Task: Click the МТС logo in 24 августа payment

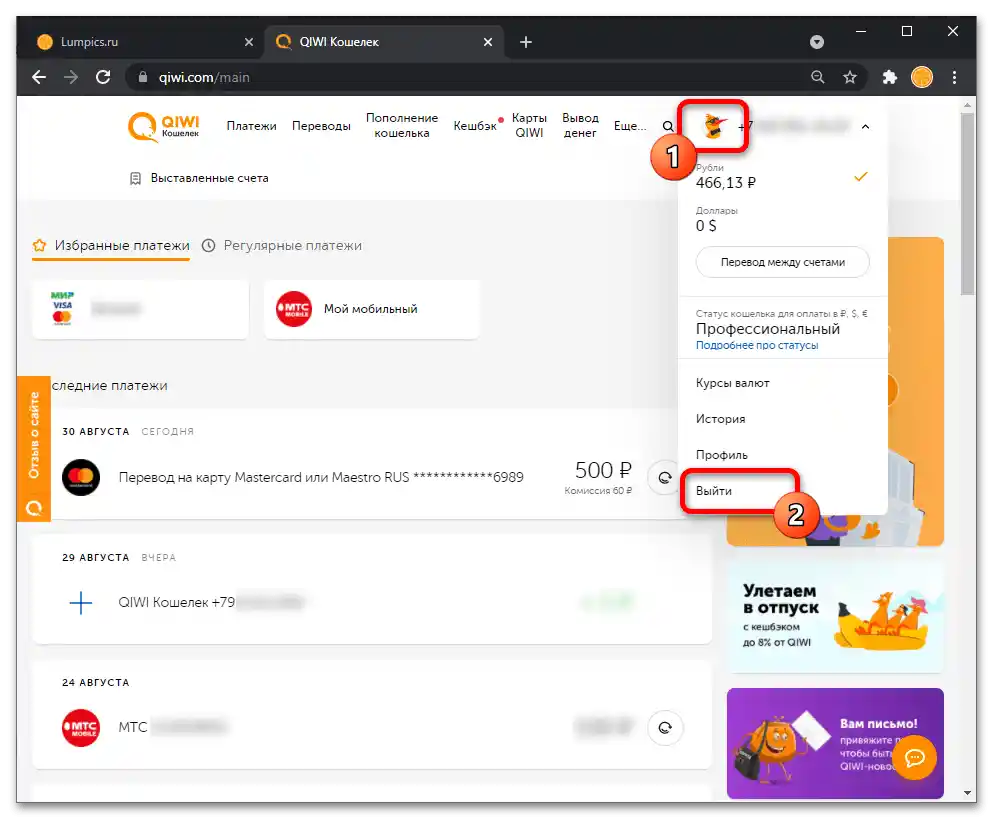Action: click(x=81, y=727)
